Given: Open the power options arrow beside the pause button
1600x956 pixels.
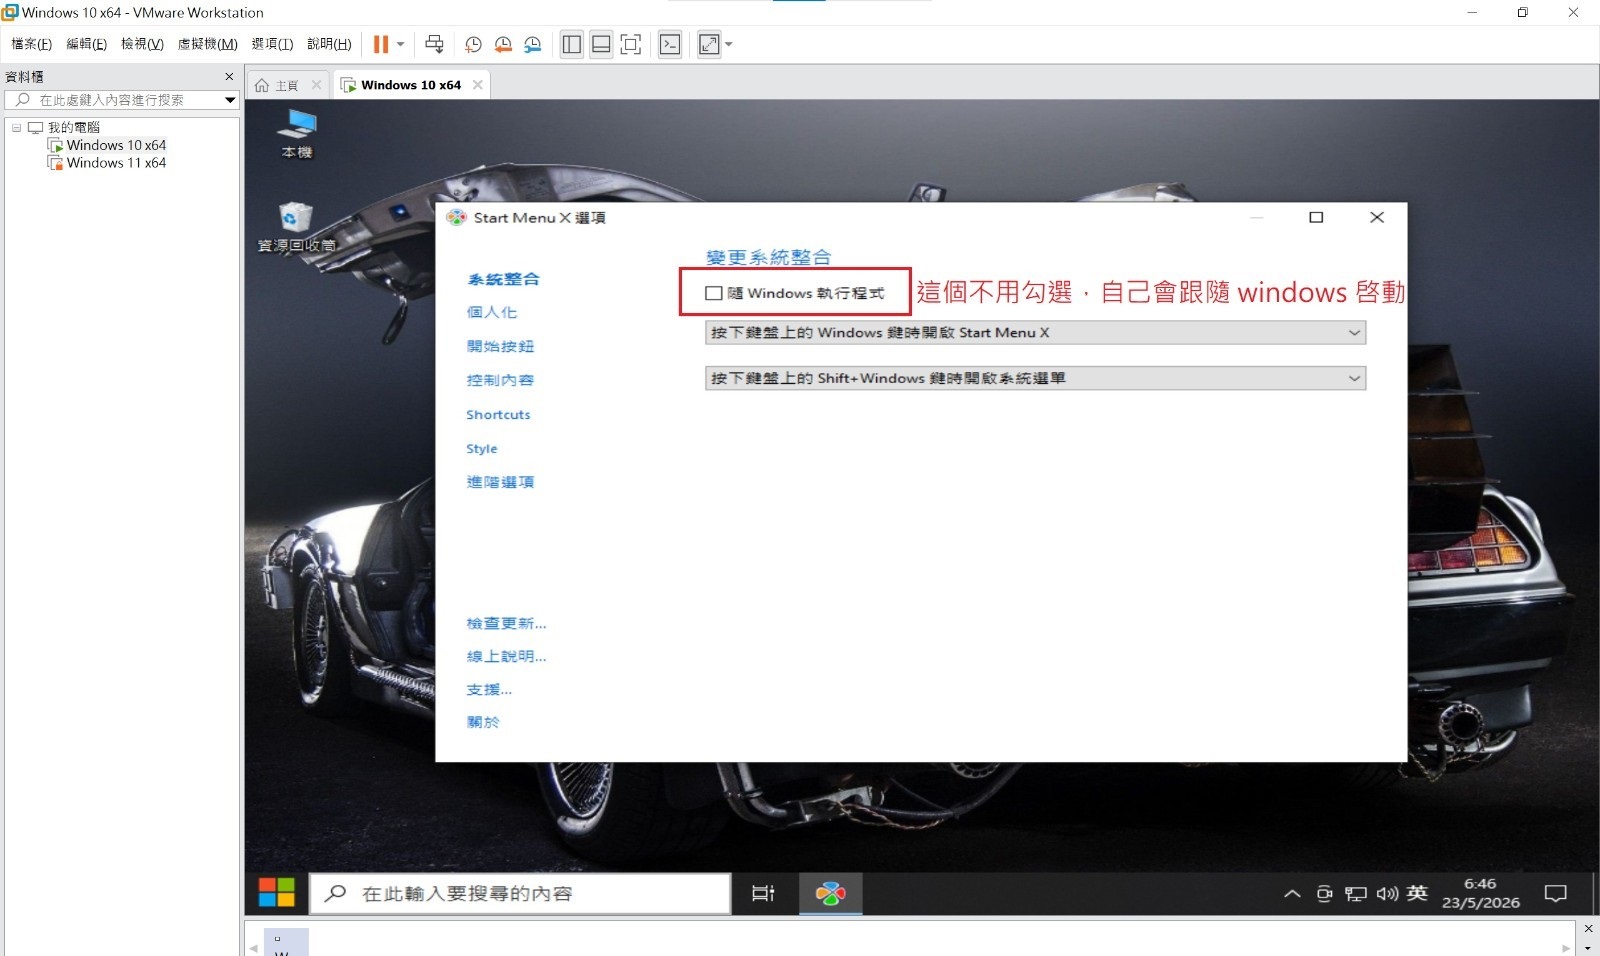Looking at the screenshot, I should (x=401, y=44).
